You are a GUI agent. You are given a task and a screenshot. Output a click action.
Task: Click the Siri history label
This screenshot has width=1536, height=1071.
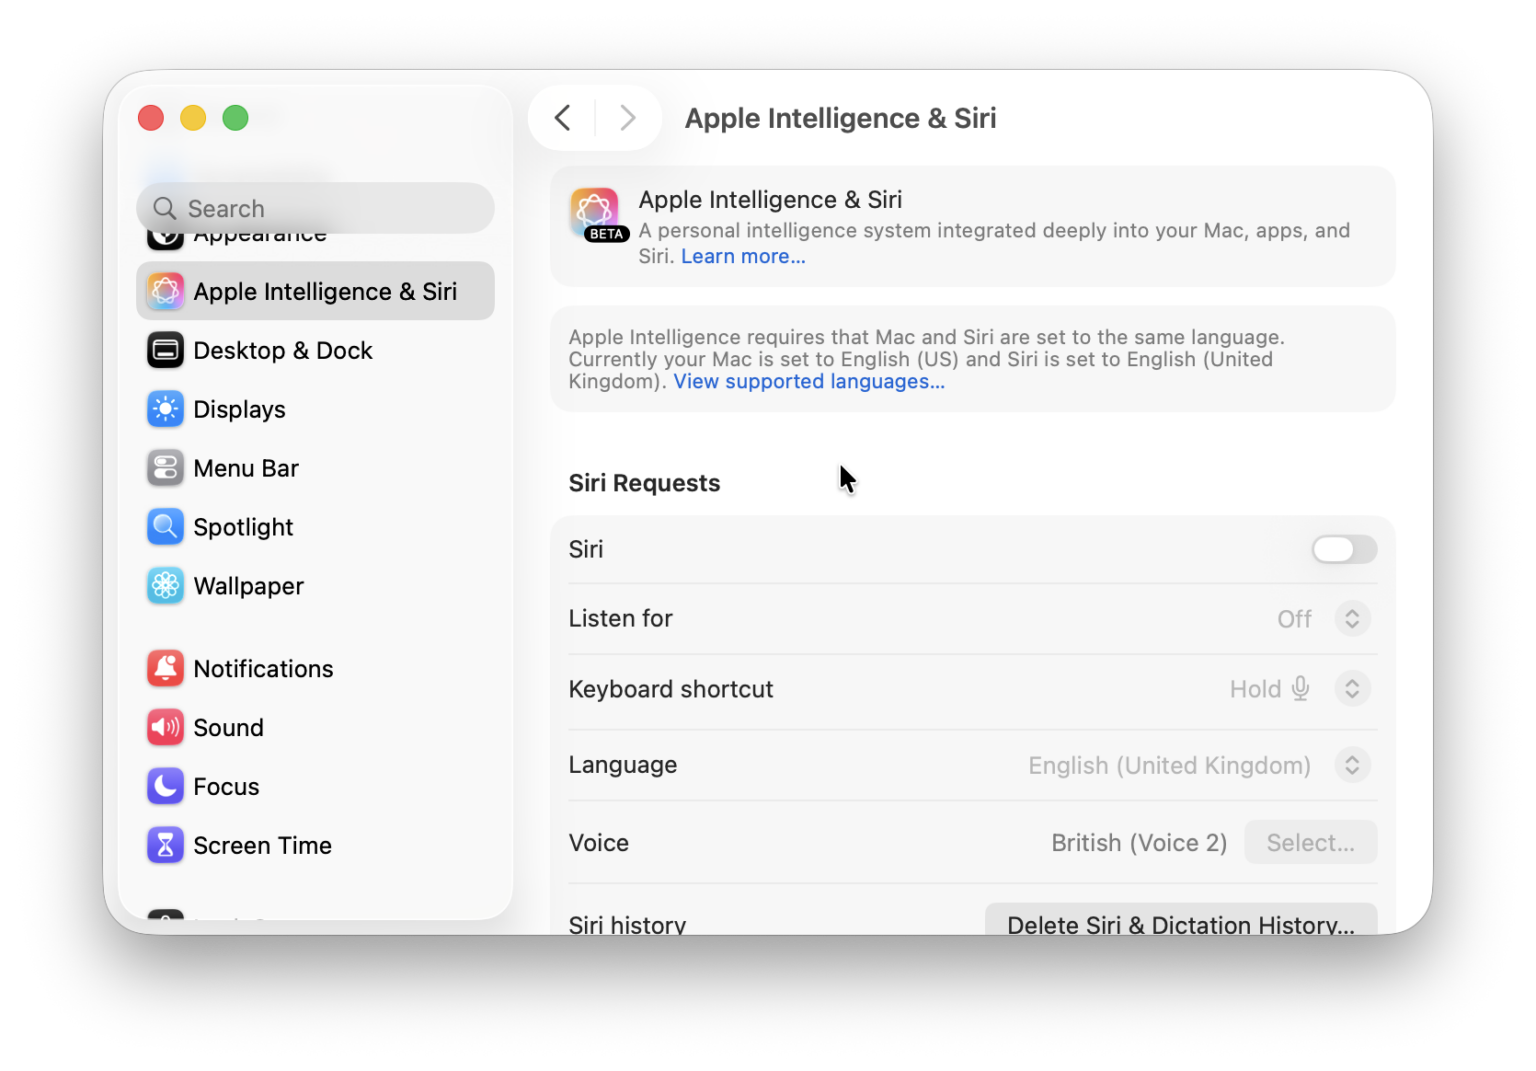point(627,924)
